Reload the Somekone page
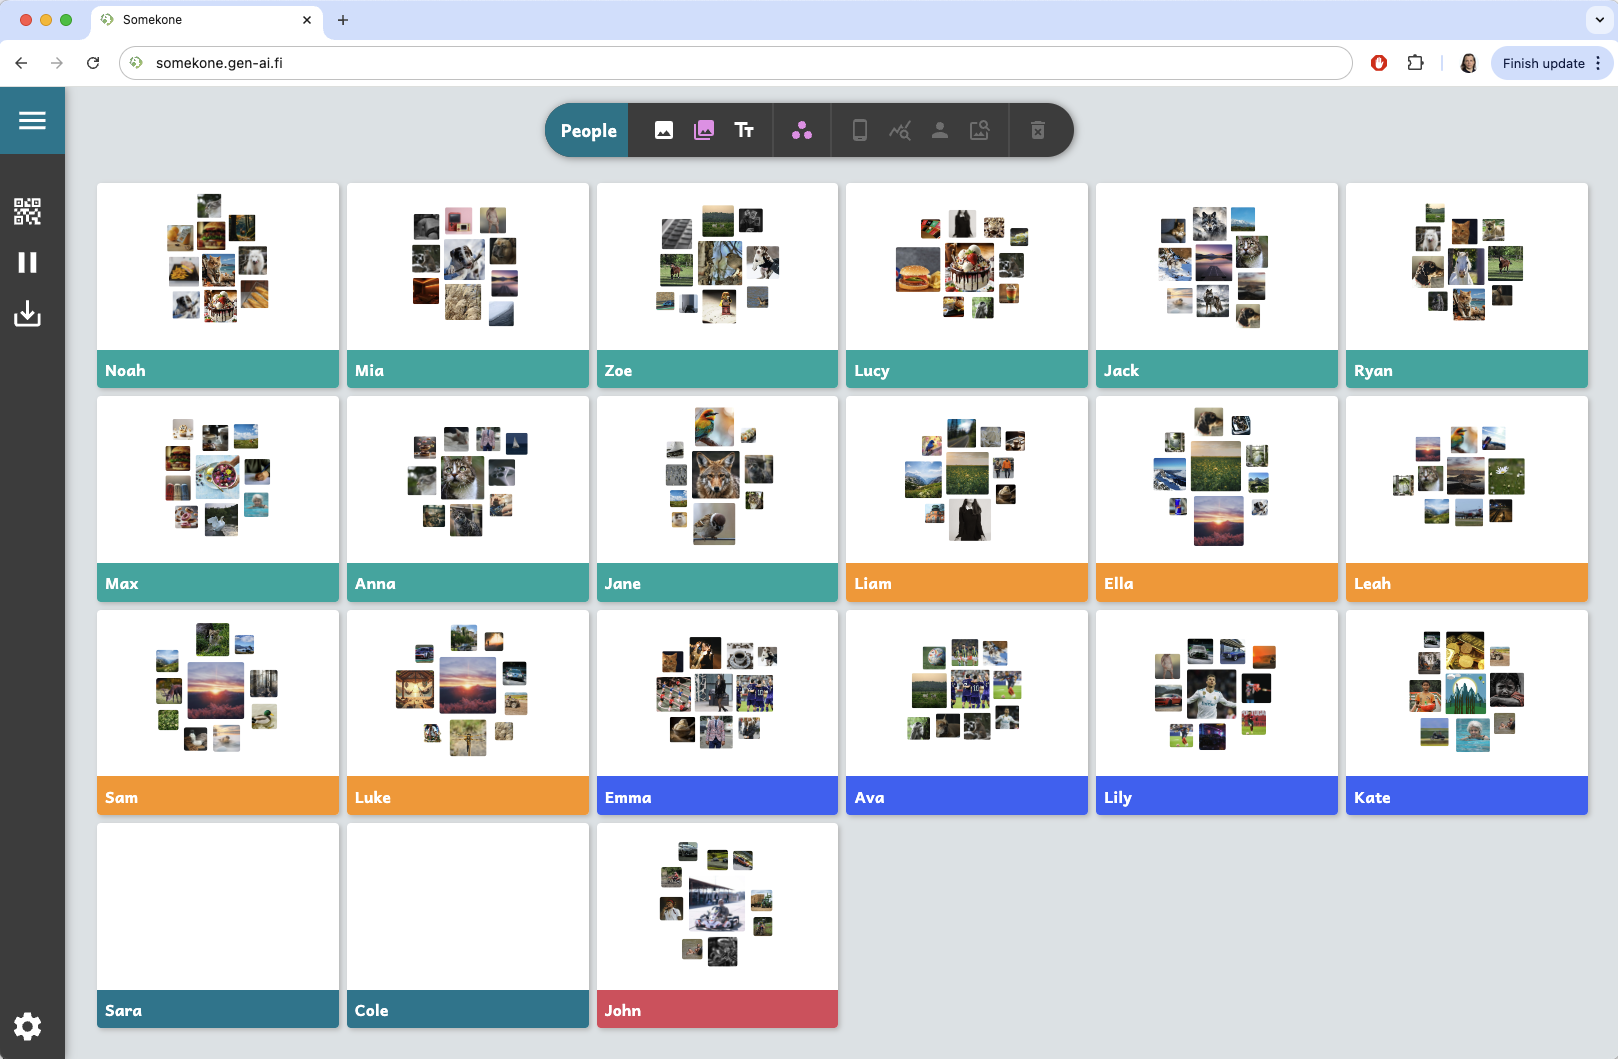Viewport: 1618px width, 1059px height. point(93,63)
